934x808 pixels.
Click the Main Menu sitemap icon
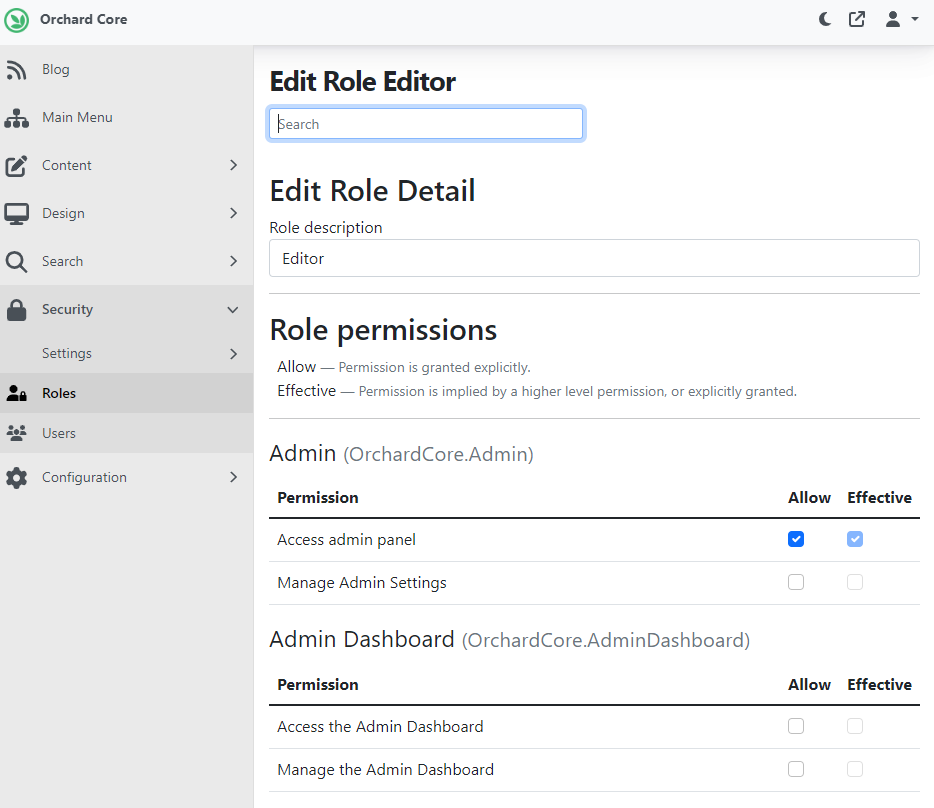[x=17, y=118]
